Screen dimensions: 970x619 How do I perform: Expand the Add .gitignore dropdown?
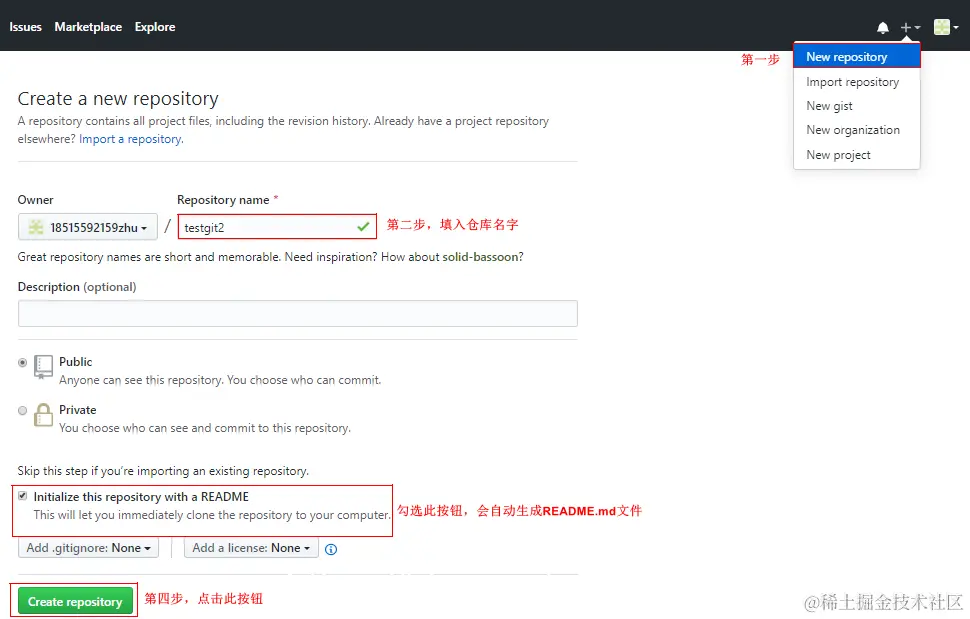point(88,548)
